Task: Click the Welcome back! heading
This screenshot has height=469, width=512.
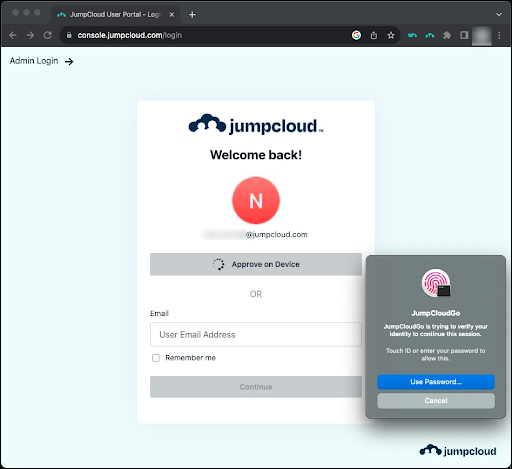Action: pos(256,155)
